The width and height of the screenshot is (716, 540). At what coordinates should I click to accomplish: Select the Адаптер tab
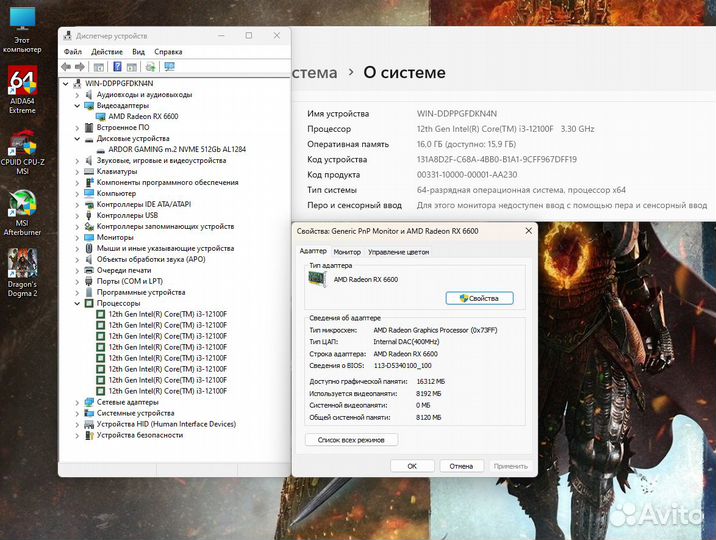pyautogui.click(x=313, y=251)
